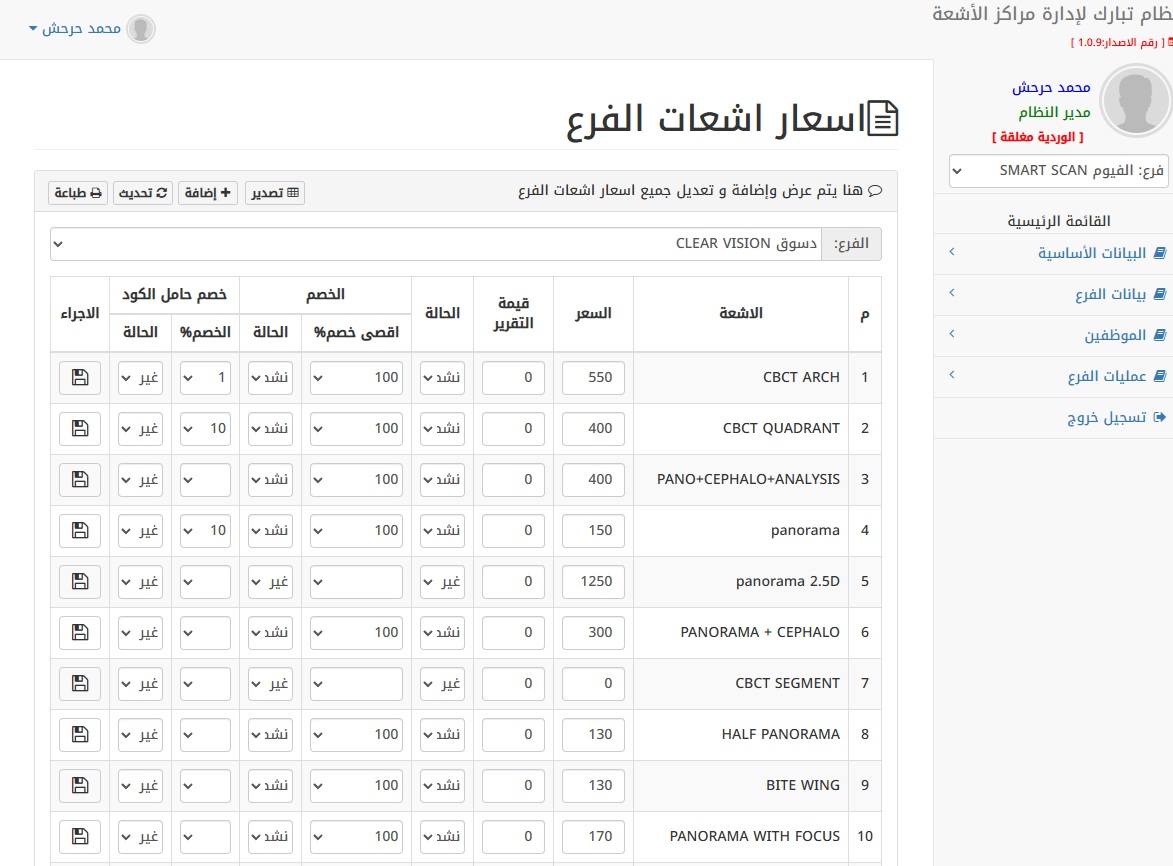
Task: Click the save icon for panorama 2.5D row
Action: 80,581
